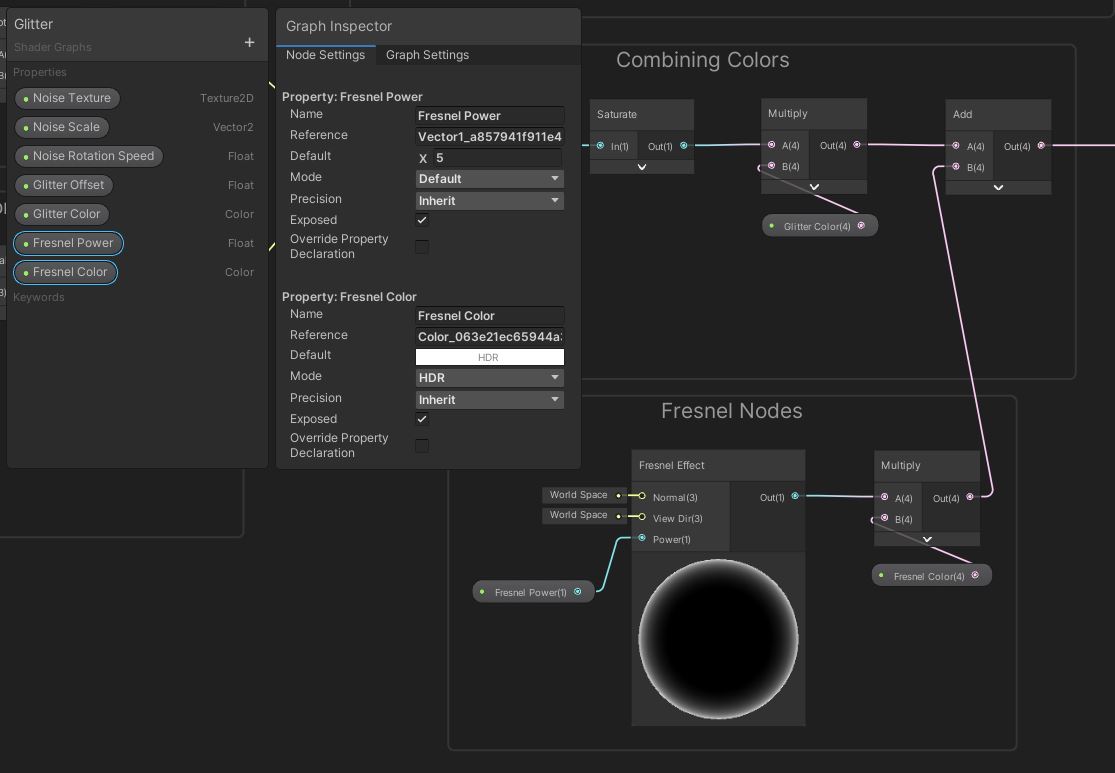This screenshot has width=1115, height=773.
Task: Click the Saturate node In(1) input port
Action: 600,146
